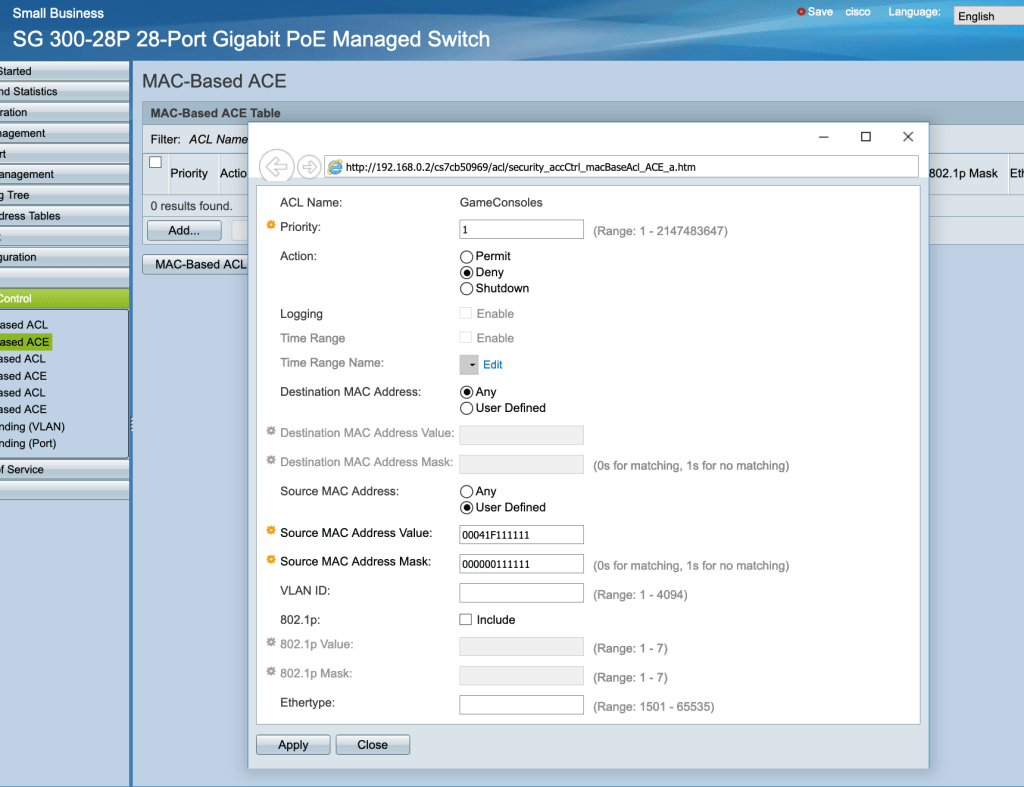The image size is (1024, 787).
Task: Open MAC-Based ACE in the sidebar
Action: (x=25, y=342)
